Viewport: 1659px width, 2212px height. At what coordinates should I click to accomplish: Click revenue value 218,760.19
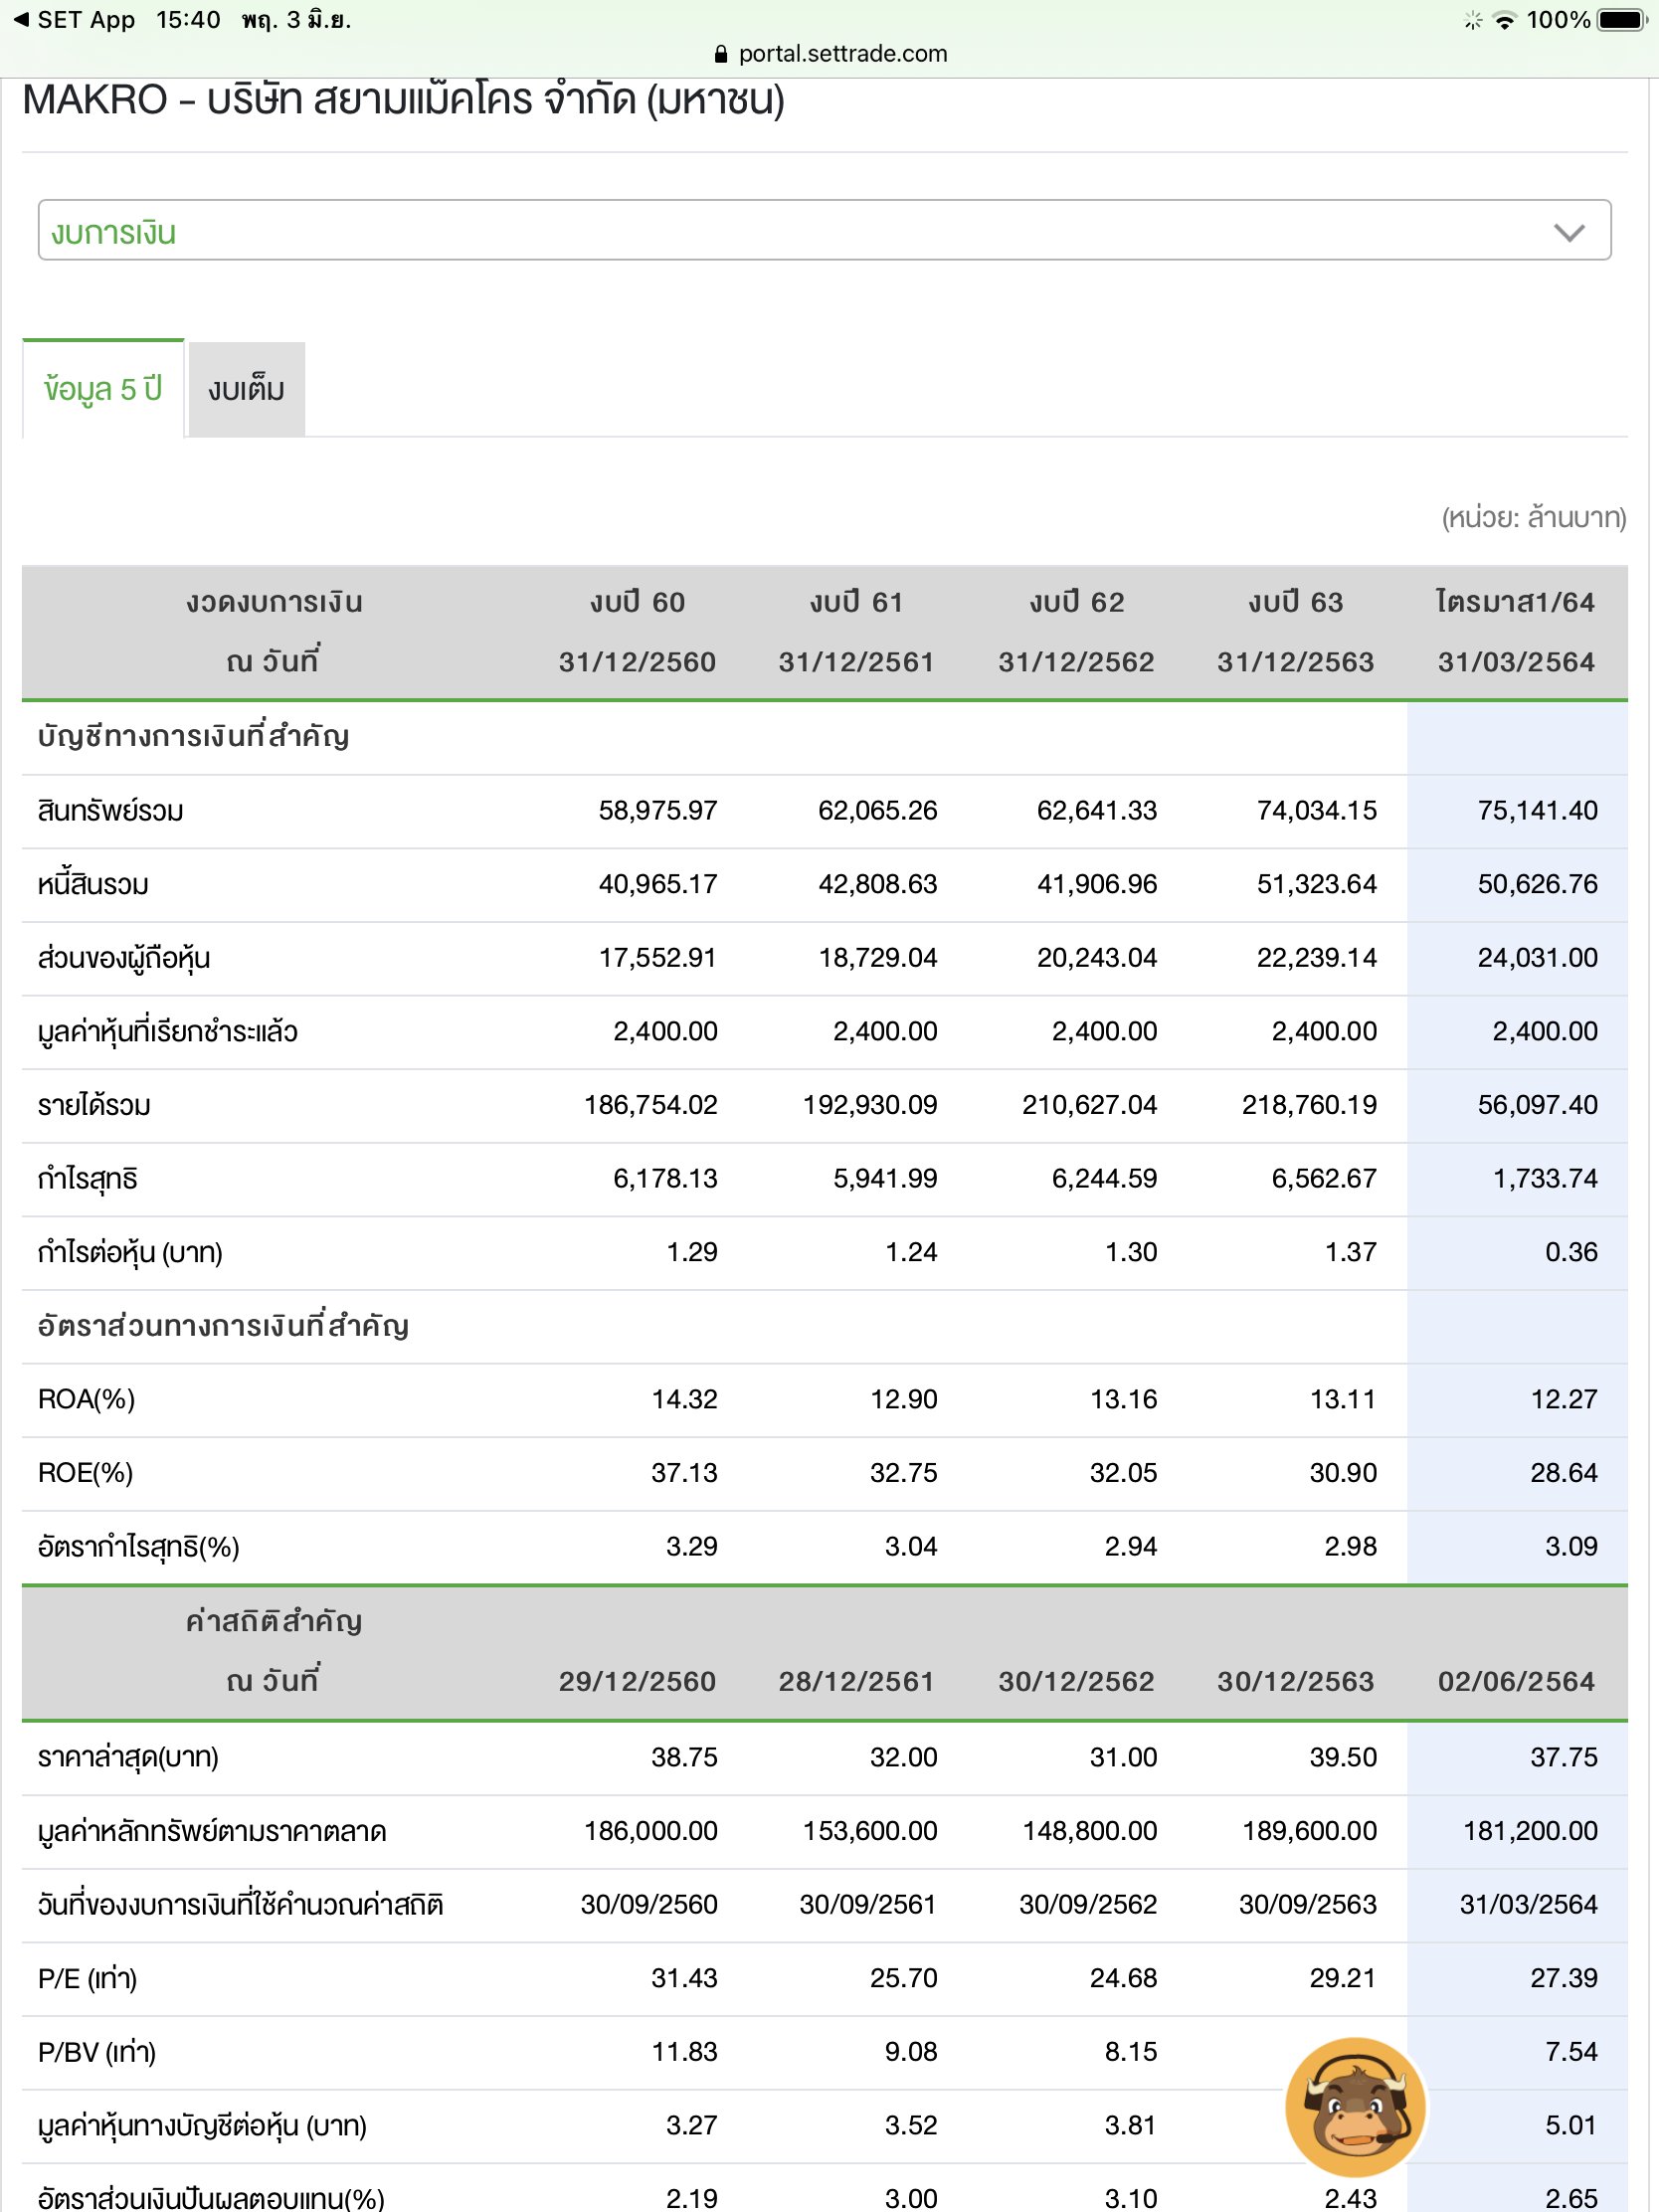point(1309,1105)
